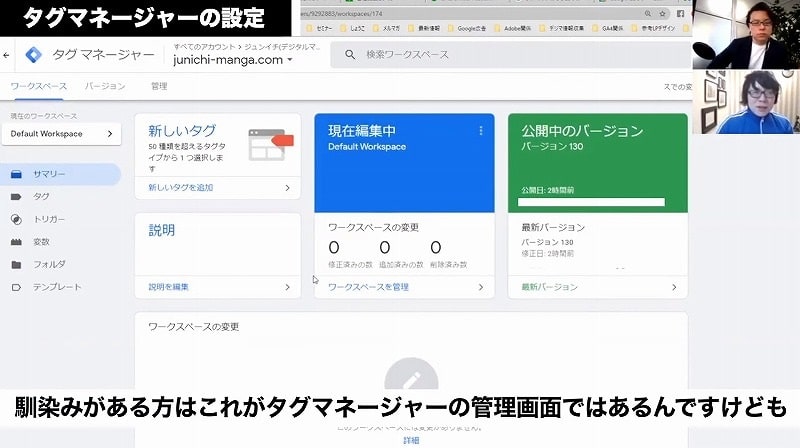800x448 pixels.
Task: Click the top presenter webcam thumbnail
Action: click(746, 34)
